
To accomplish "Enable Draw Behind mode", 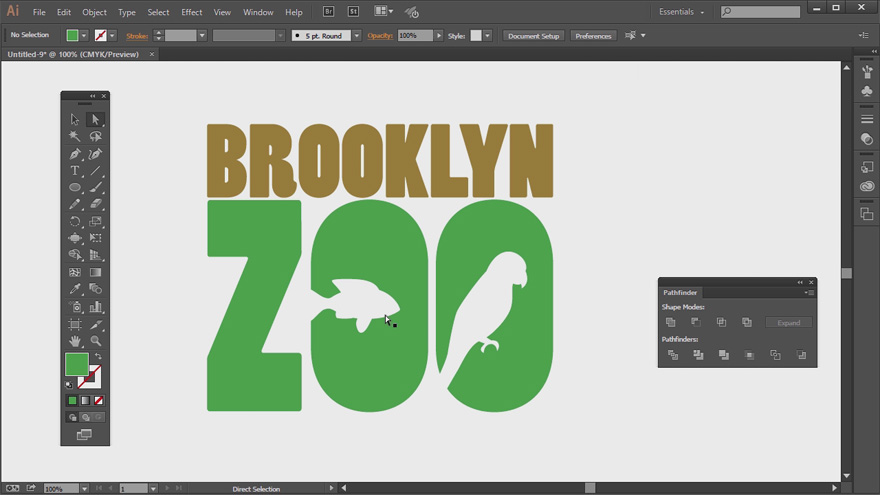I will pyautogui.click(x=85, y=417).
